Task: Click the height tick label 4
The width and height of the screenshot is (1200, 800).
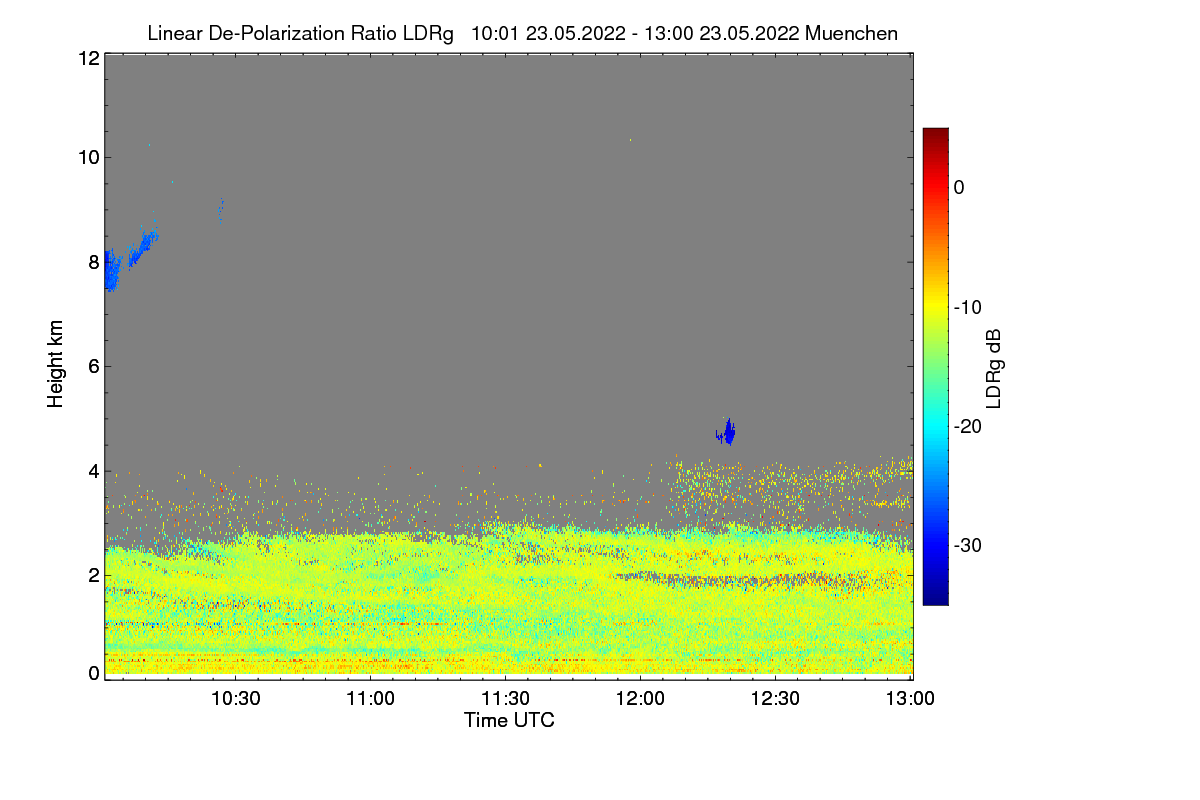Action: pos(94,470)
